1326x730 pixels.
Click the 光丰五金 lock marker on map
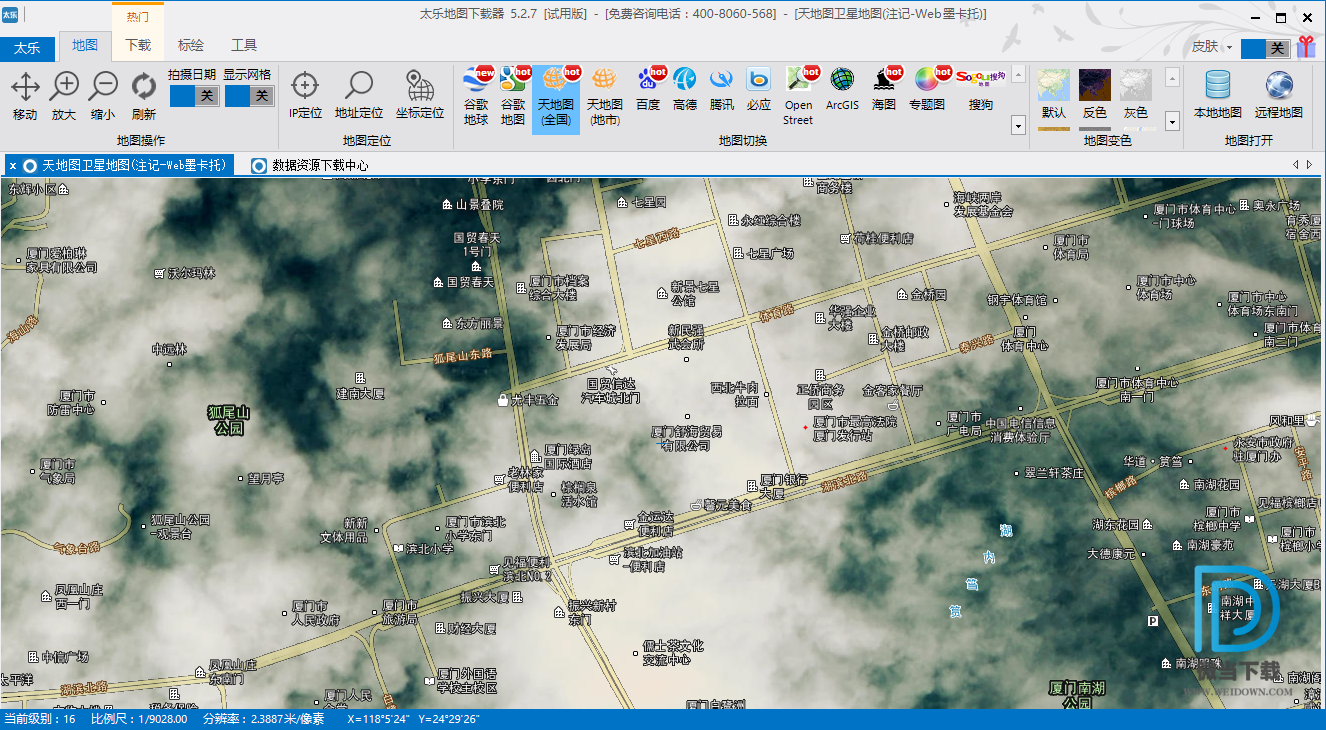(x=503, y=400)
